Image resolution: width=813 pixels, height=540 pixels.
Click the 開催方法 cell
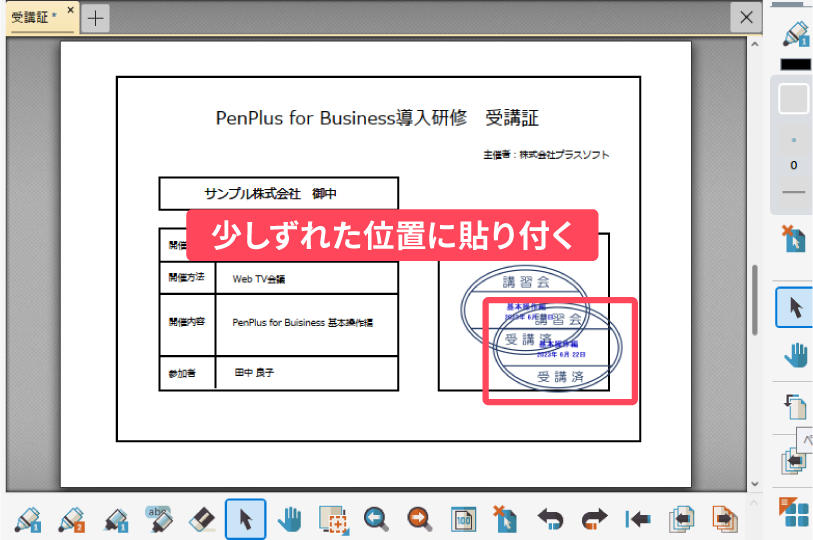tap(187, 278)
